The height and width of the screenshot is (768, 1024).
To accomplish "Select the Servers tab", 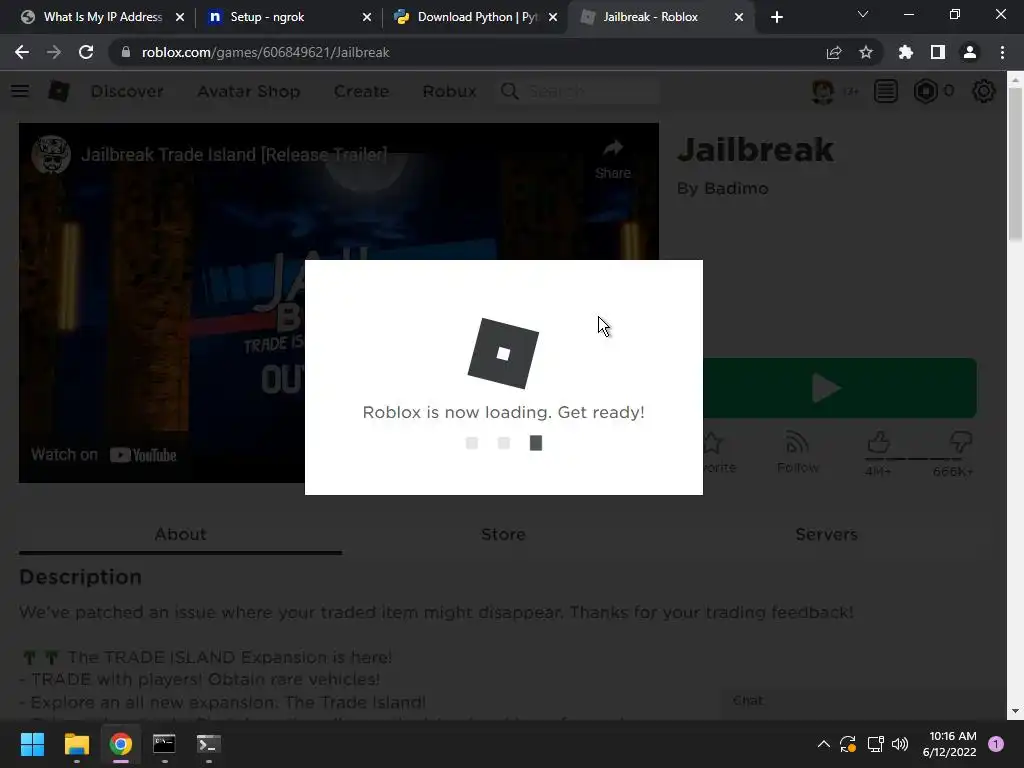I will [x=826, y=534].
